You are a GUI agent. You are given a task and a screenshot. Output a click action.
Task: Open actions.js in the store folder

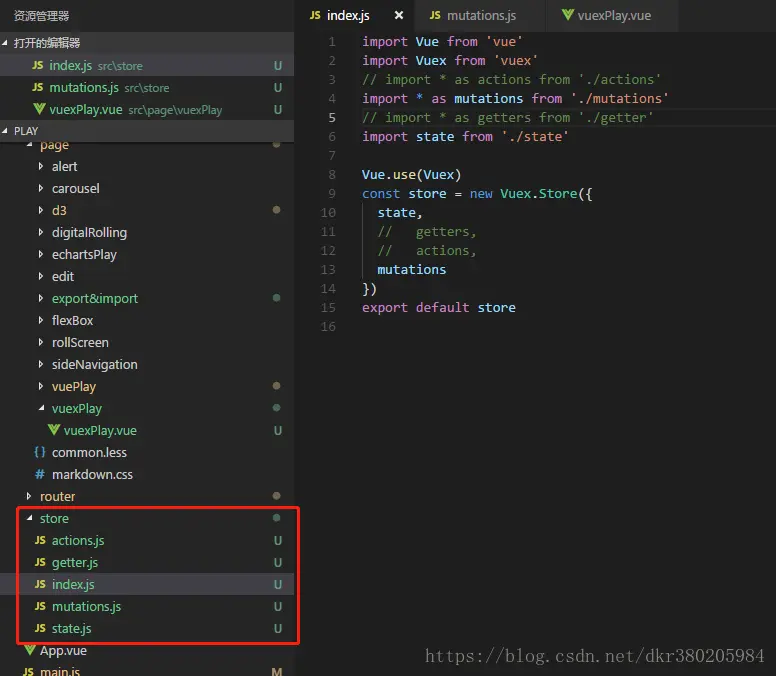point(78,540)
